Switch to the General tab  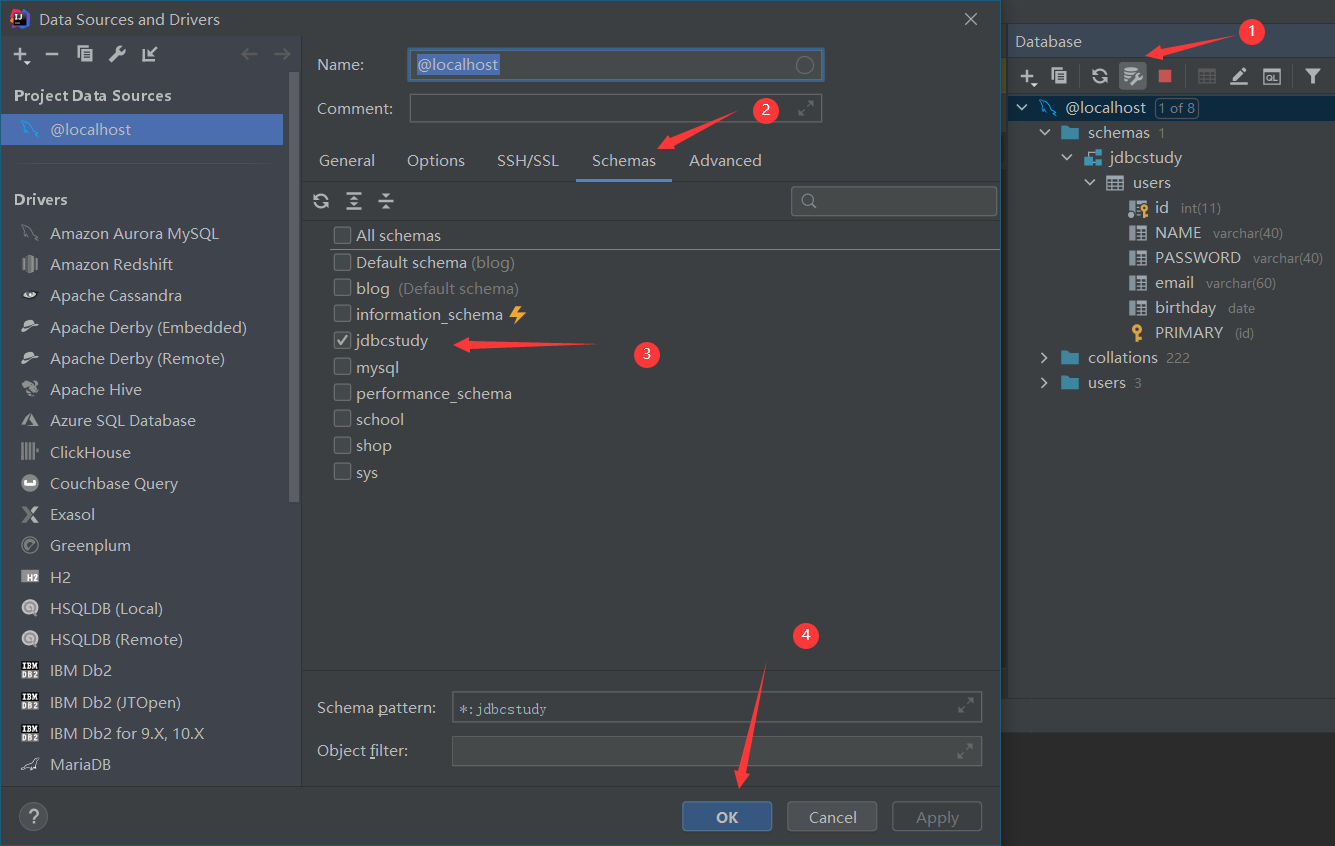click(x=347, y=160)
